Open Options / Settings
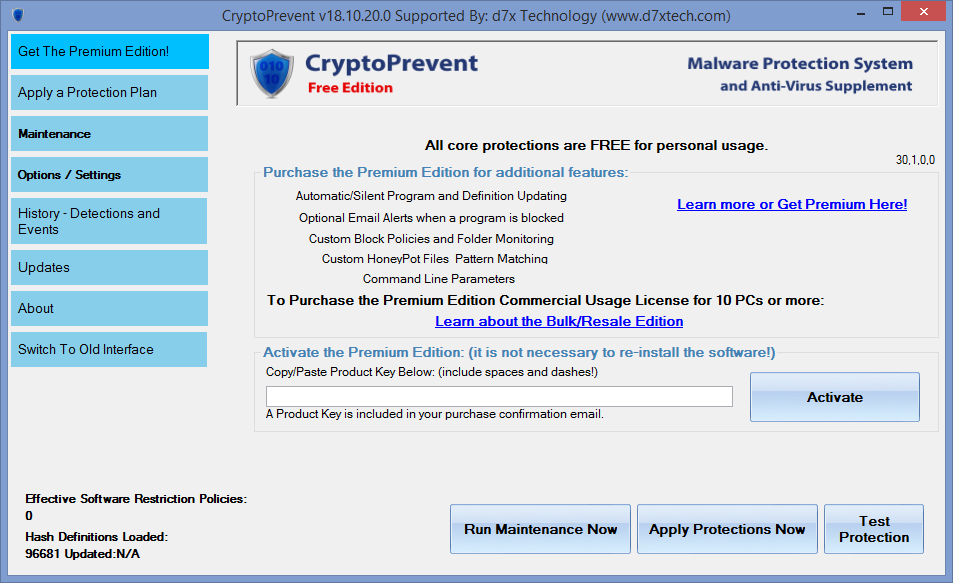The width and height of the screenshot is (953, 583). point(109,174)
